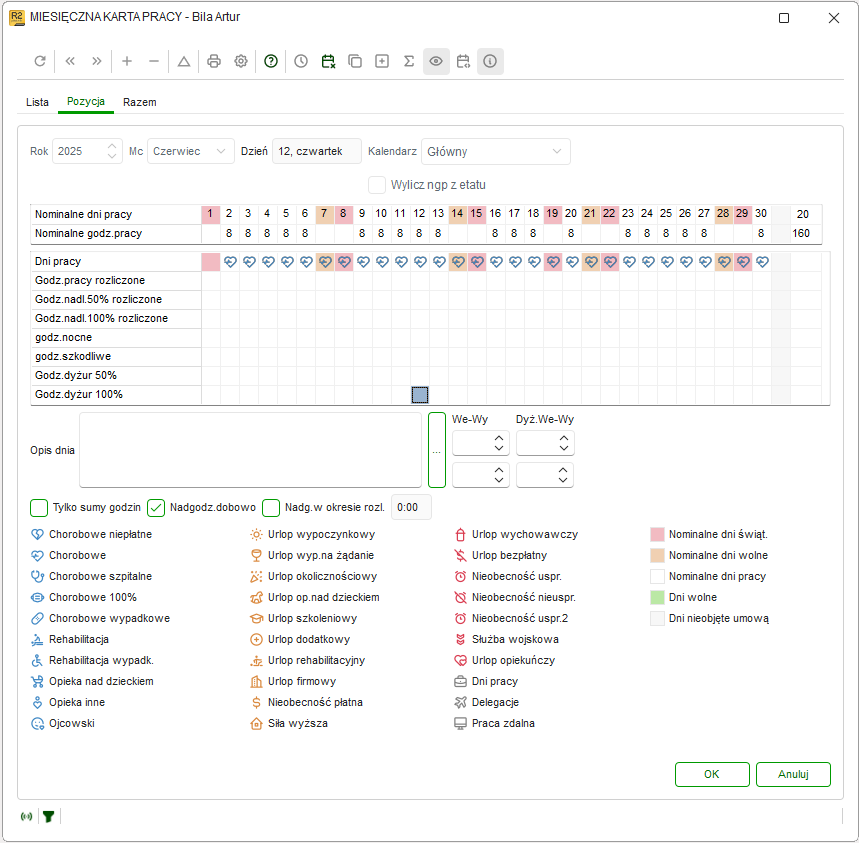The height and width of the screenshot is (843, 859).
Task: Switch to the Lista tab
Action: (x=37, y=102)
